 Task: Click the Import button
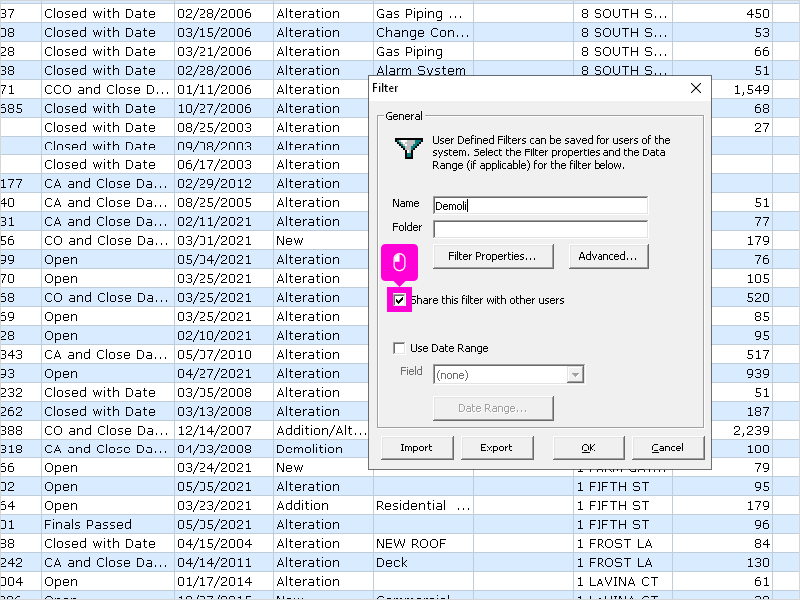click(x=417, y=448)
